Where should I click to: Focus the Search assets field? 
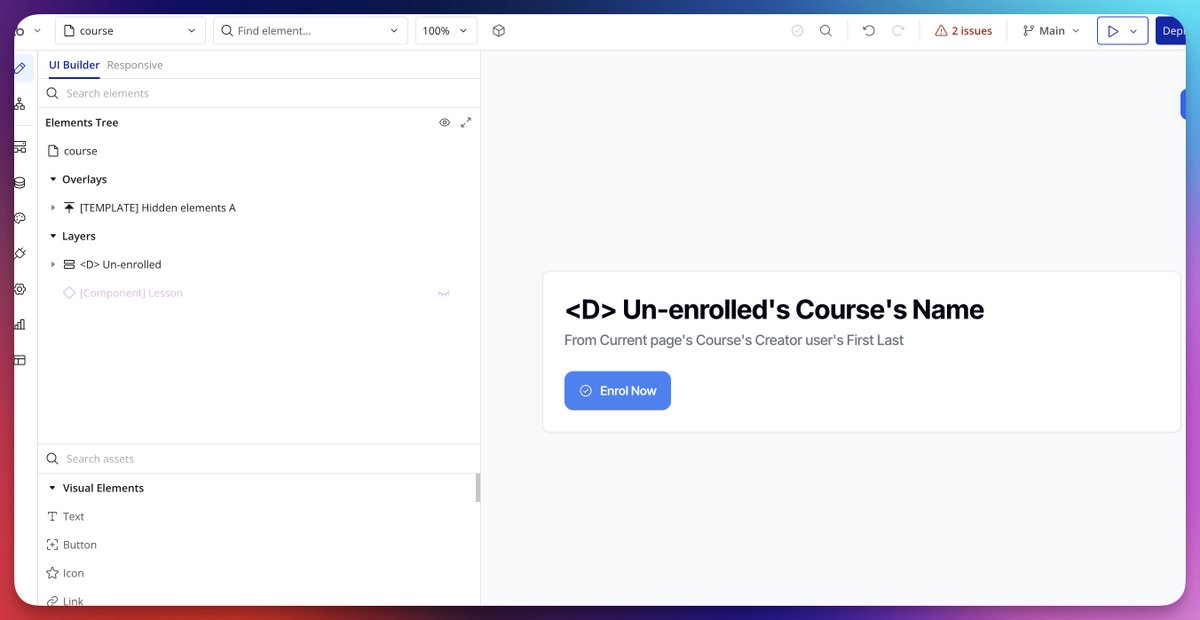point(258,459)
